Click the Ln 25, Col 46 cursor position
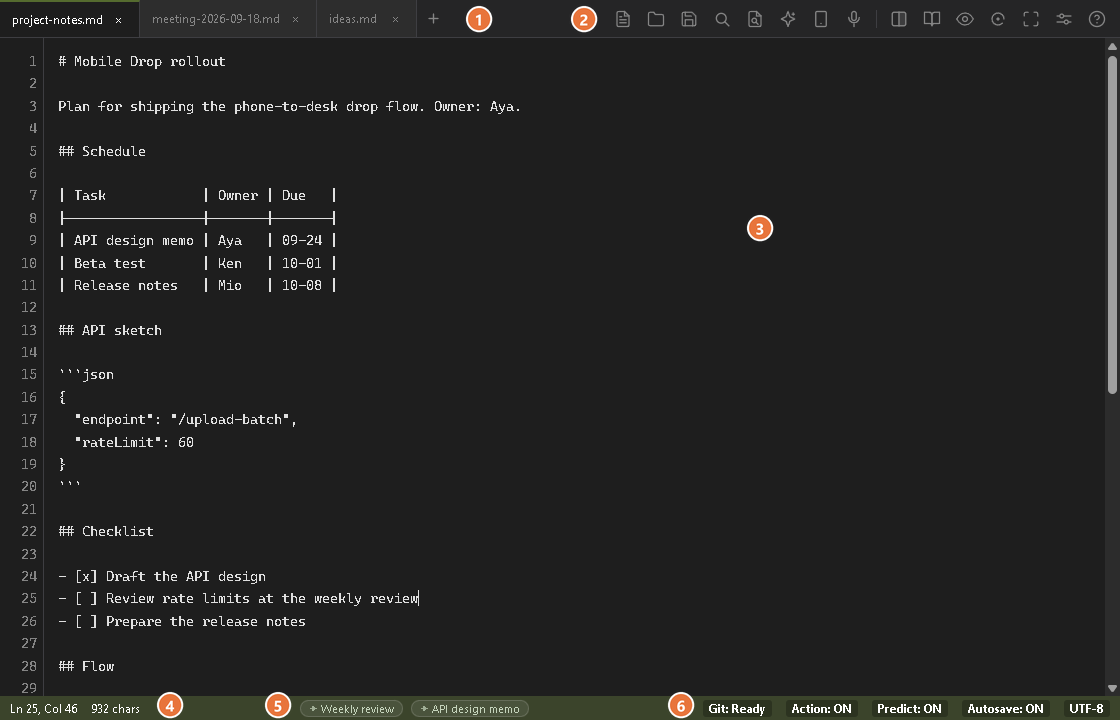Screen dimensions: 1120x720 44,709
